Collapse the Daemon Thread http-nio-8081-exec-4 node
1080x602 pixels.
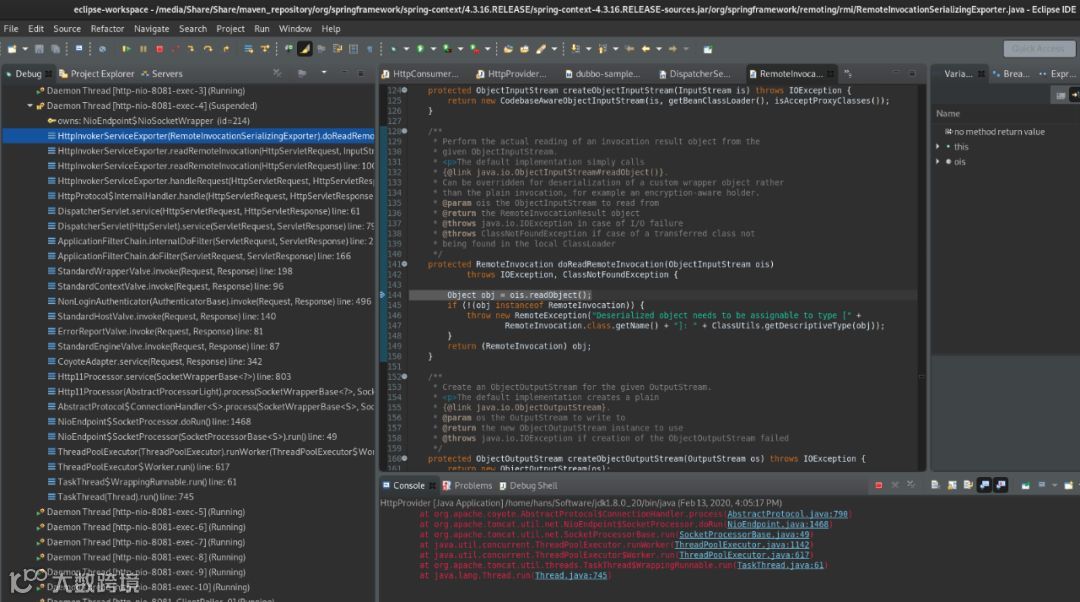(30, 105)
